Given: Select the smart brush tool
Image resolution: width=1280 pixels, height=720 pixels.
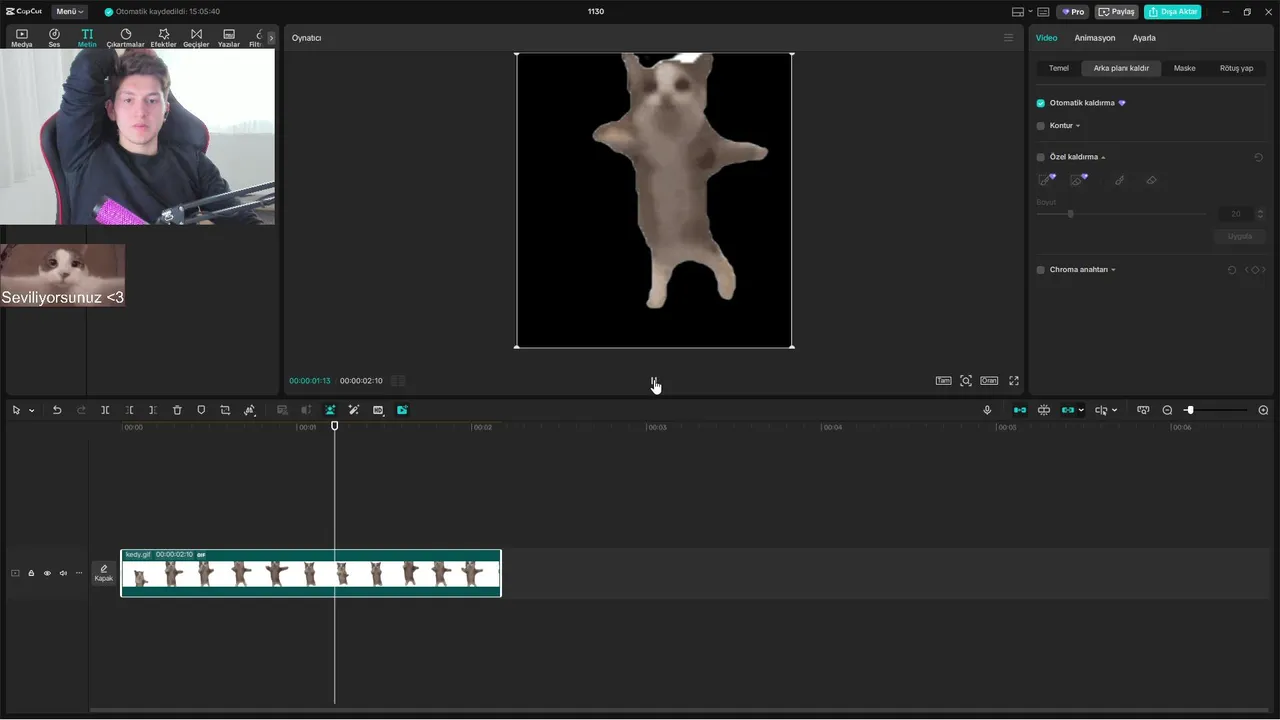Looking at the screenshot, I should click(1047, 180).
